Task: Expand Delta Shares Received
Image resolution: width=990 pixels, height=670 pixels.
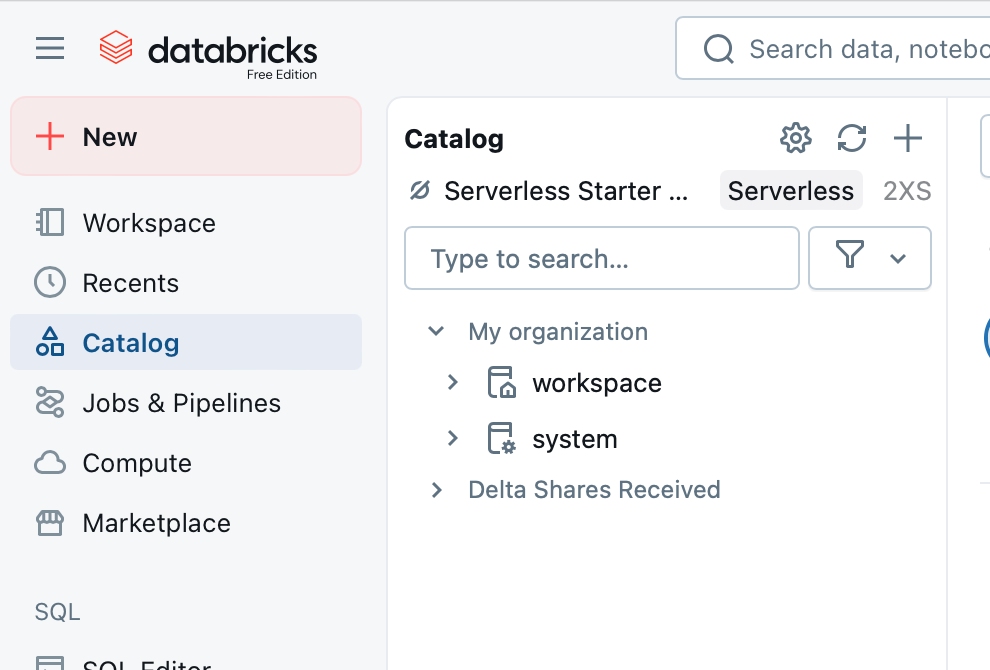Action: [436, 490]
